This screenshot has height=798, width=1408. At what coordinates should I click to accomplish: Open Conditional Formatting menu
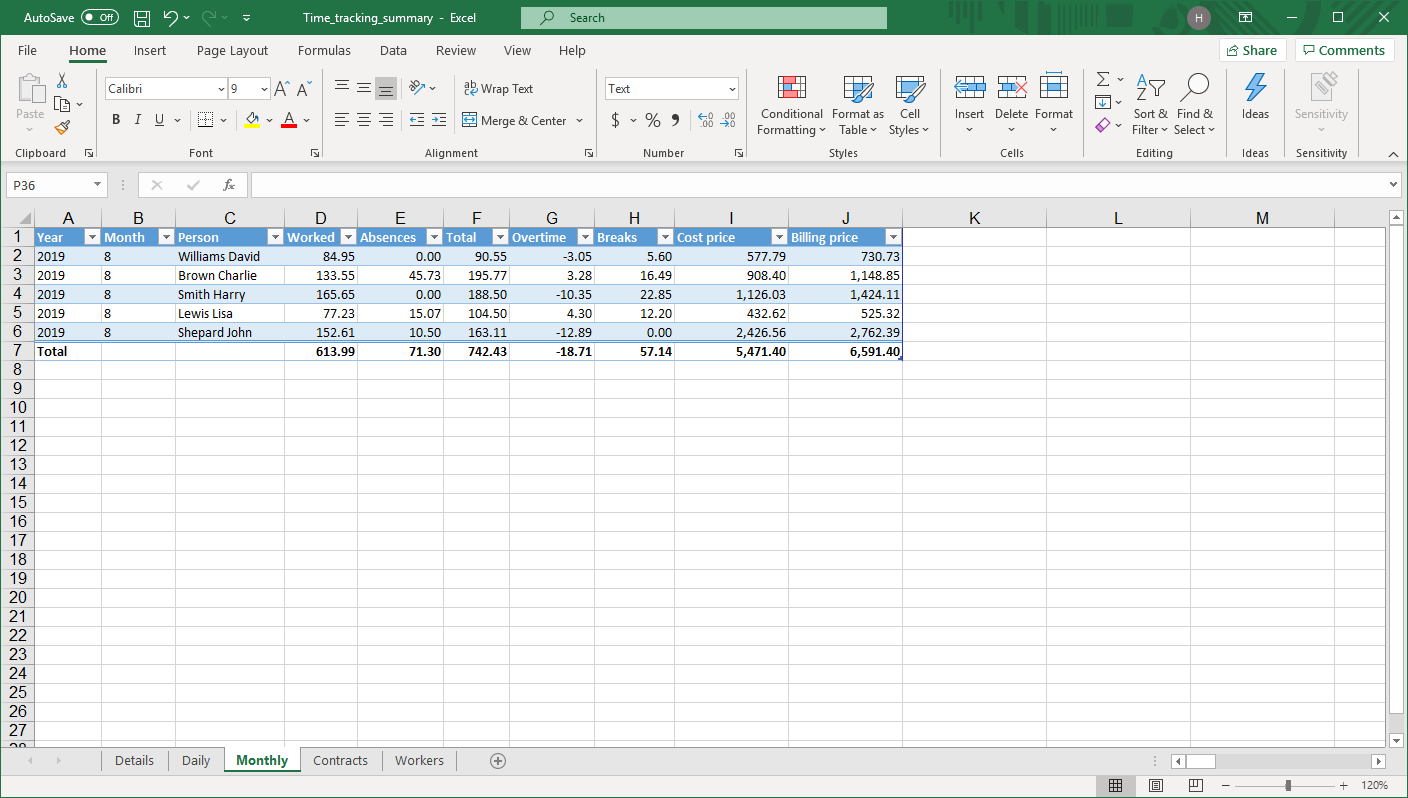pyautogui.click(x=791, y=104)
